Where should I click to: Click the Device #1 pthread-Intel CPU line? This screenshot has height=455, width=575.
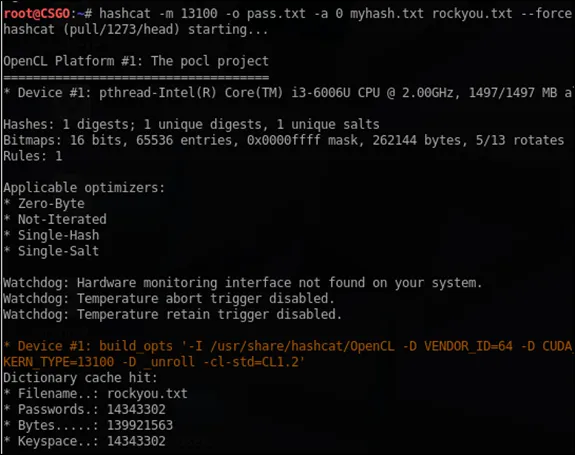[288, 93]
